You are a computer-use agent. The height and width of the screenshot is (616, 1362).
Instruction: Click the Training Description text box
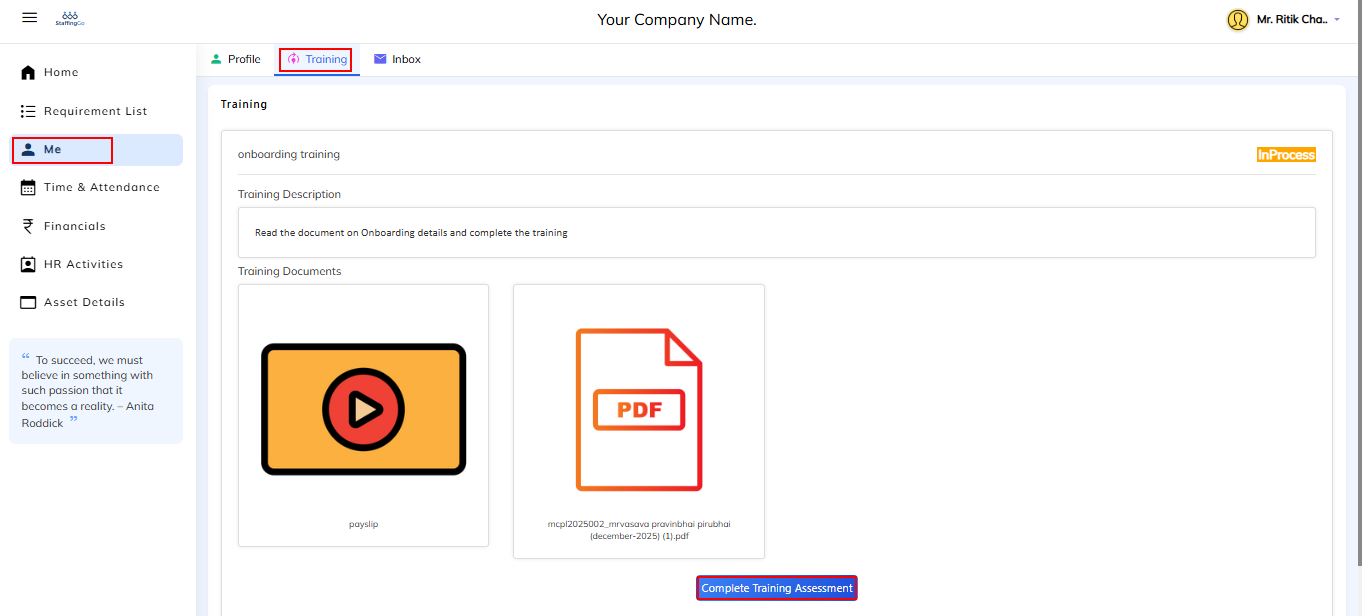(776, 233)
